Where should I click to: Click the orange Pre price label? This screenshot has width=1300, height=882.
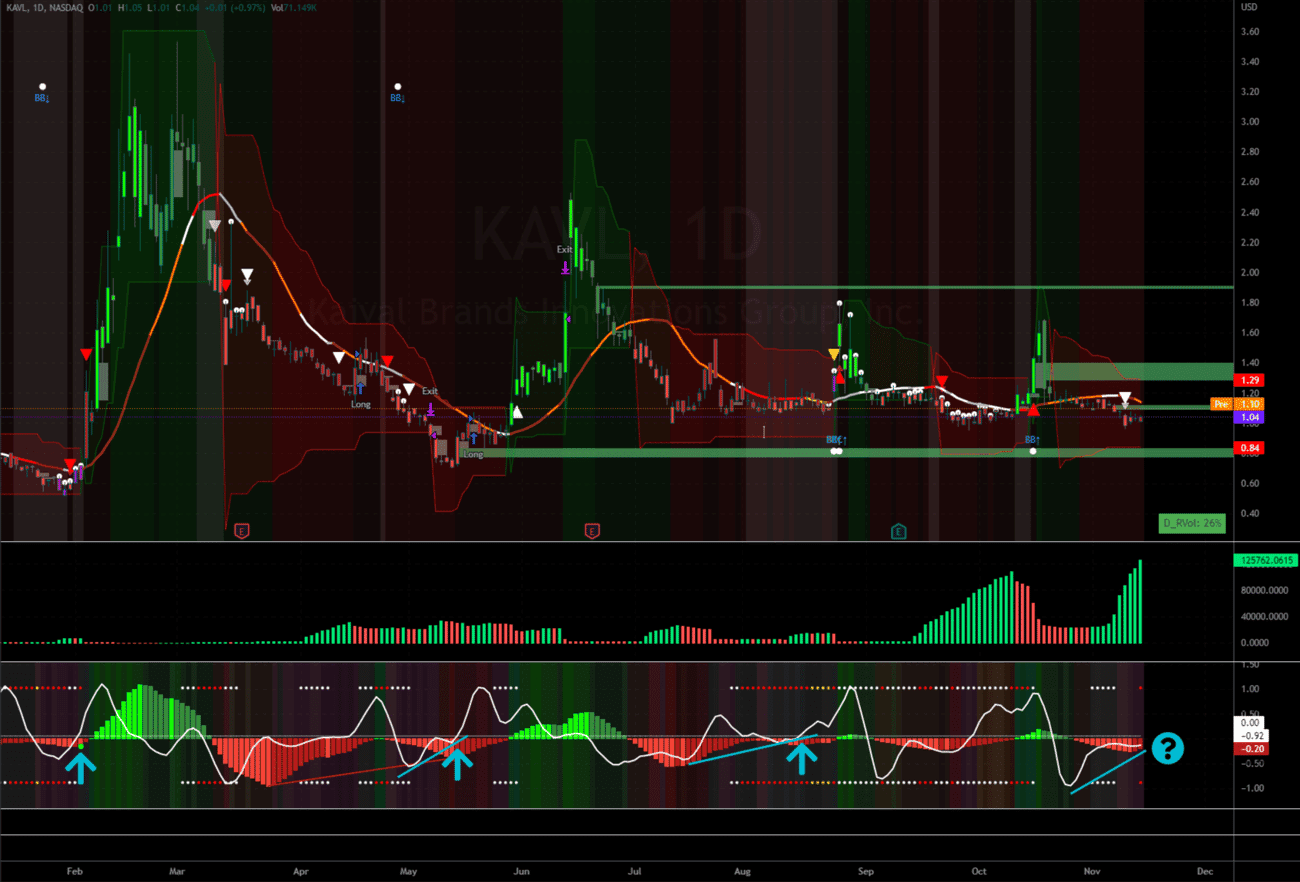tap(1220, 404)
